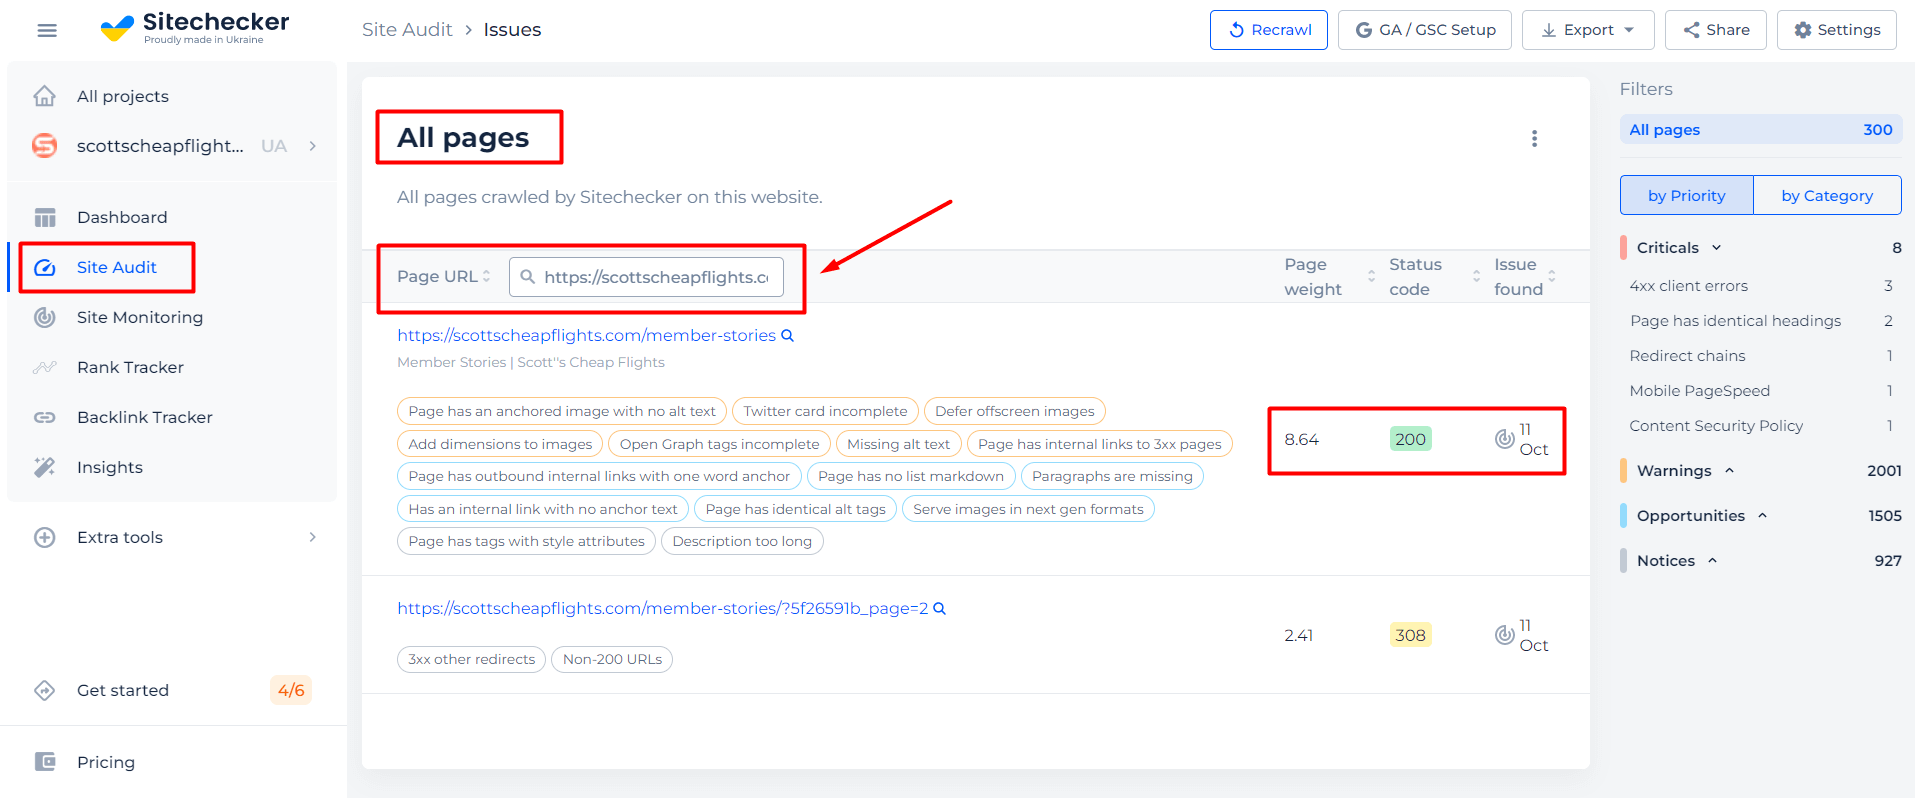Click the yellow 308 status code badge
Screen dimensions: 1915x798
[x=1410, y=635]
